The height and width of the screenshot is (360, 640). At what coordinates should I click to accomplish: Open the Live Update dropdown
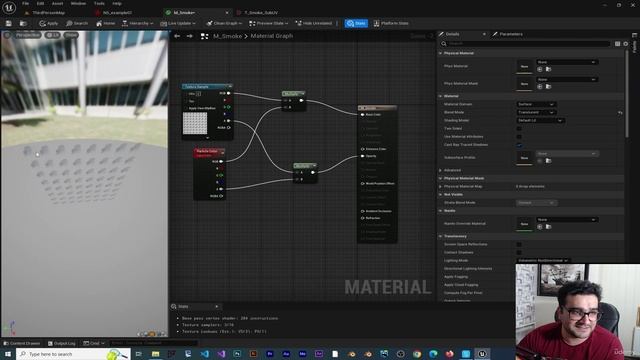tap(178, 24)
